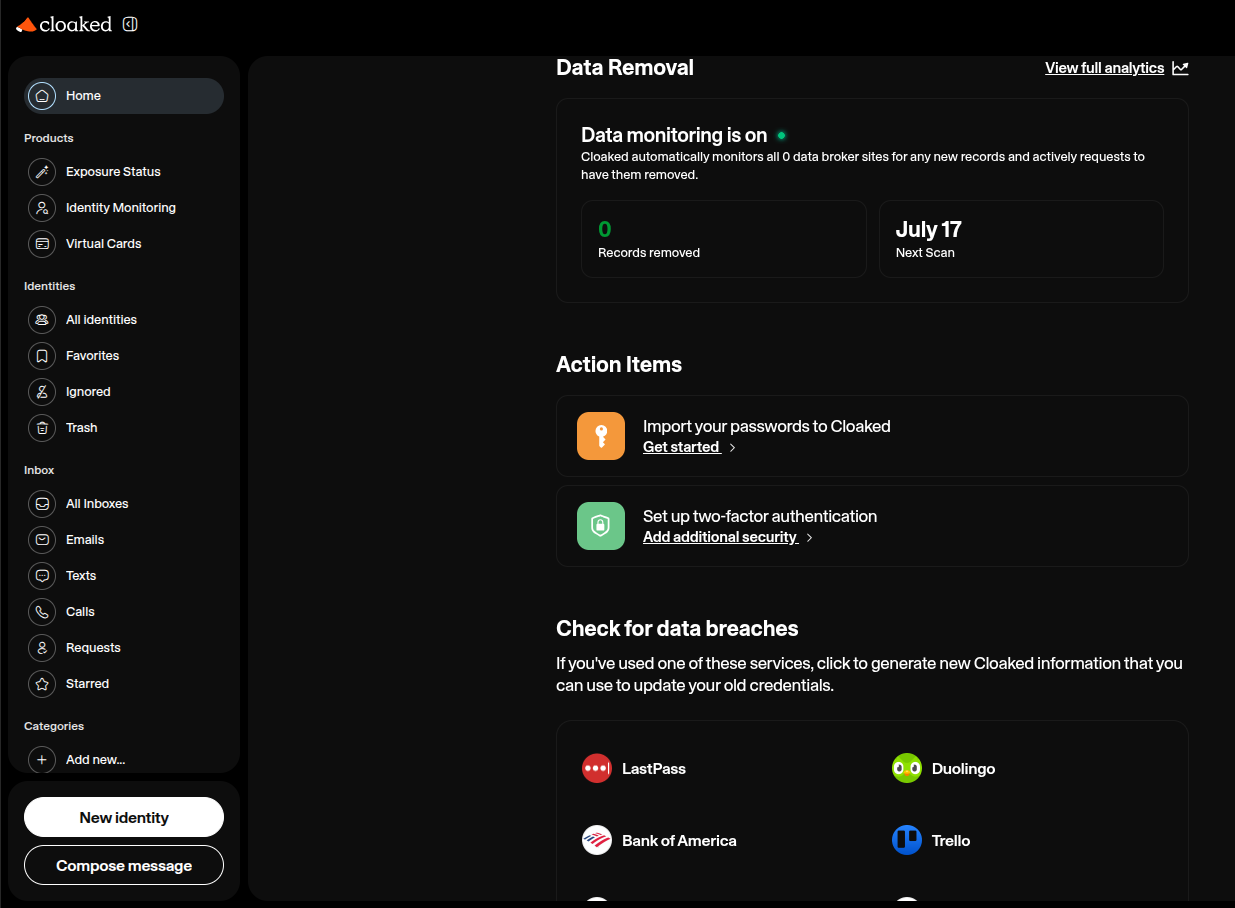The width and height of the screenshot is (1235, 908).
Task: Click the LastPass red logo icon
Action: click(x=597, y=769)
